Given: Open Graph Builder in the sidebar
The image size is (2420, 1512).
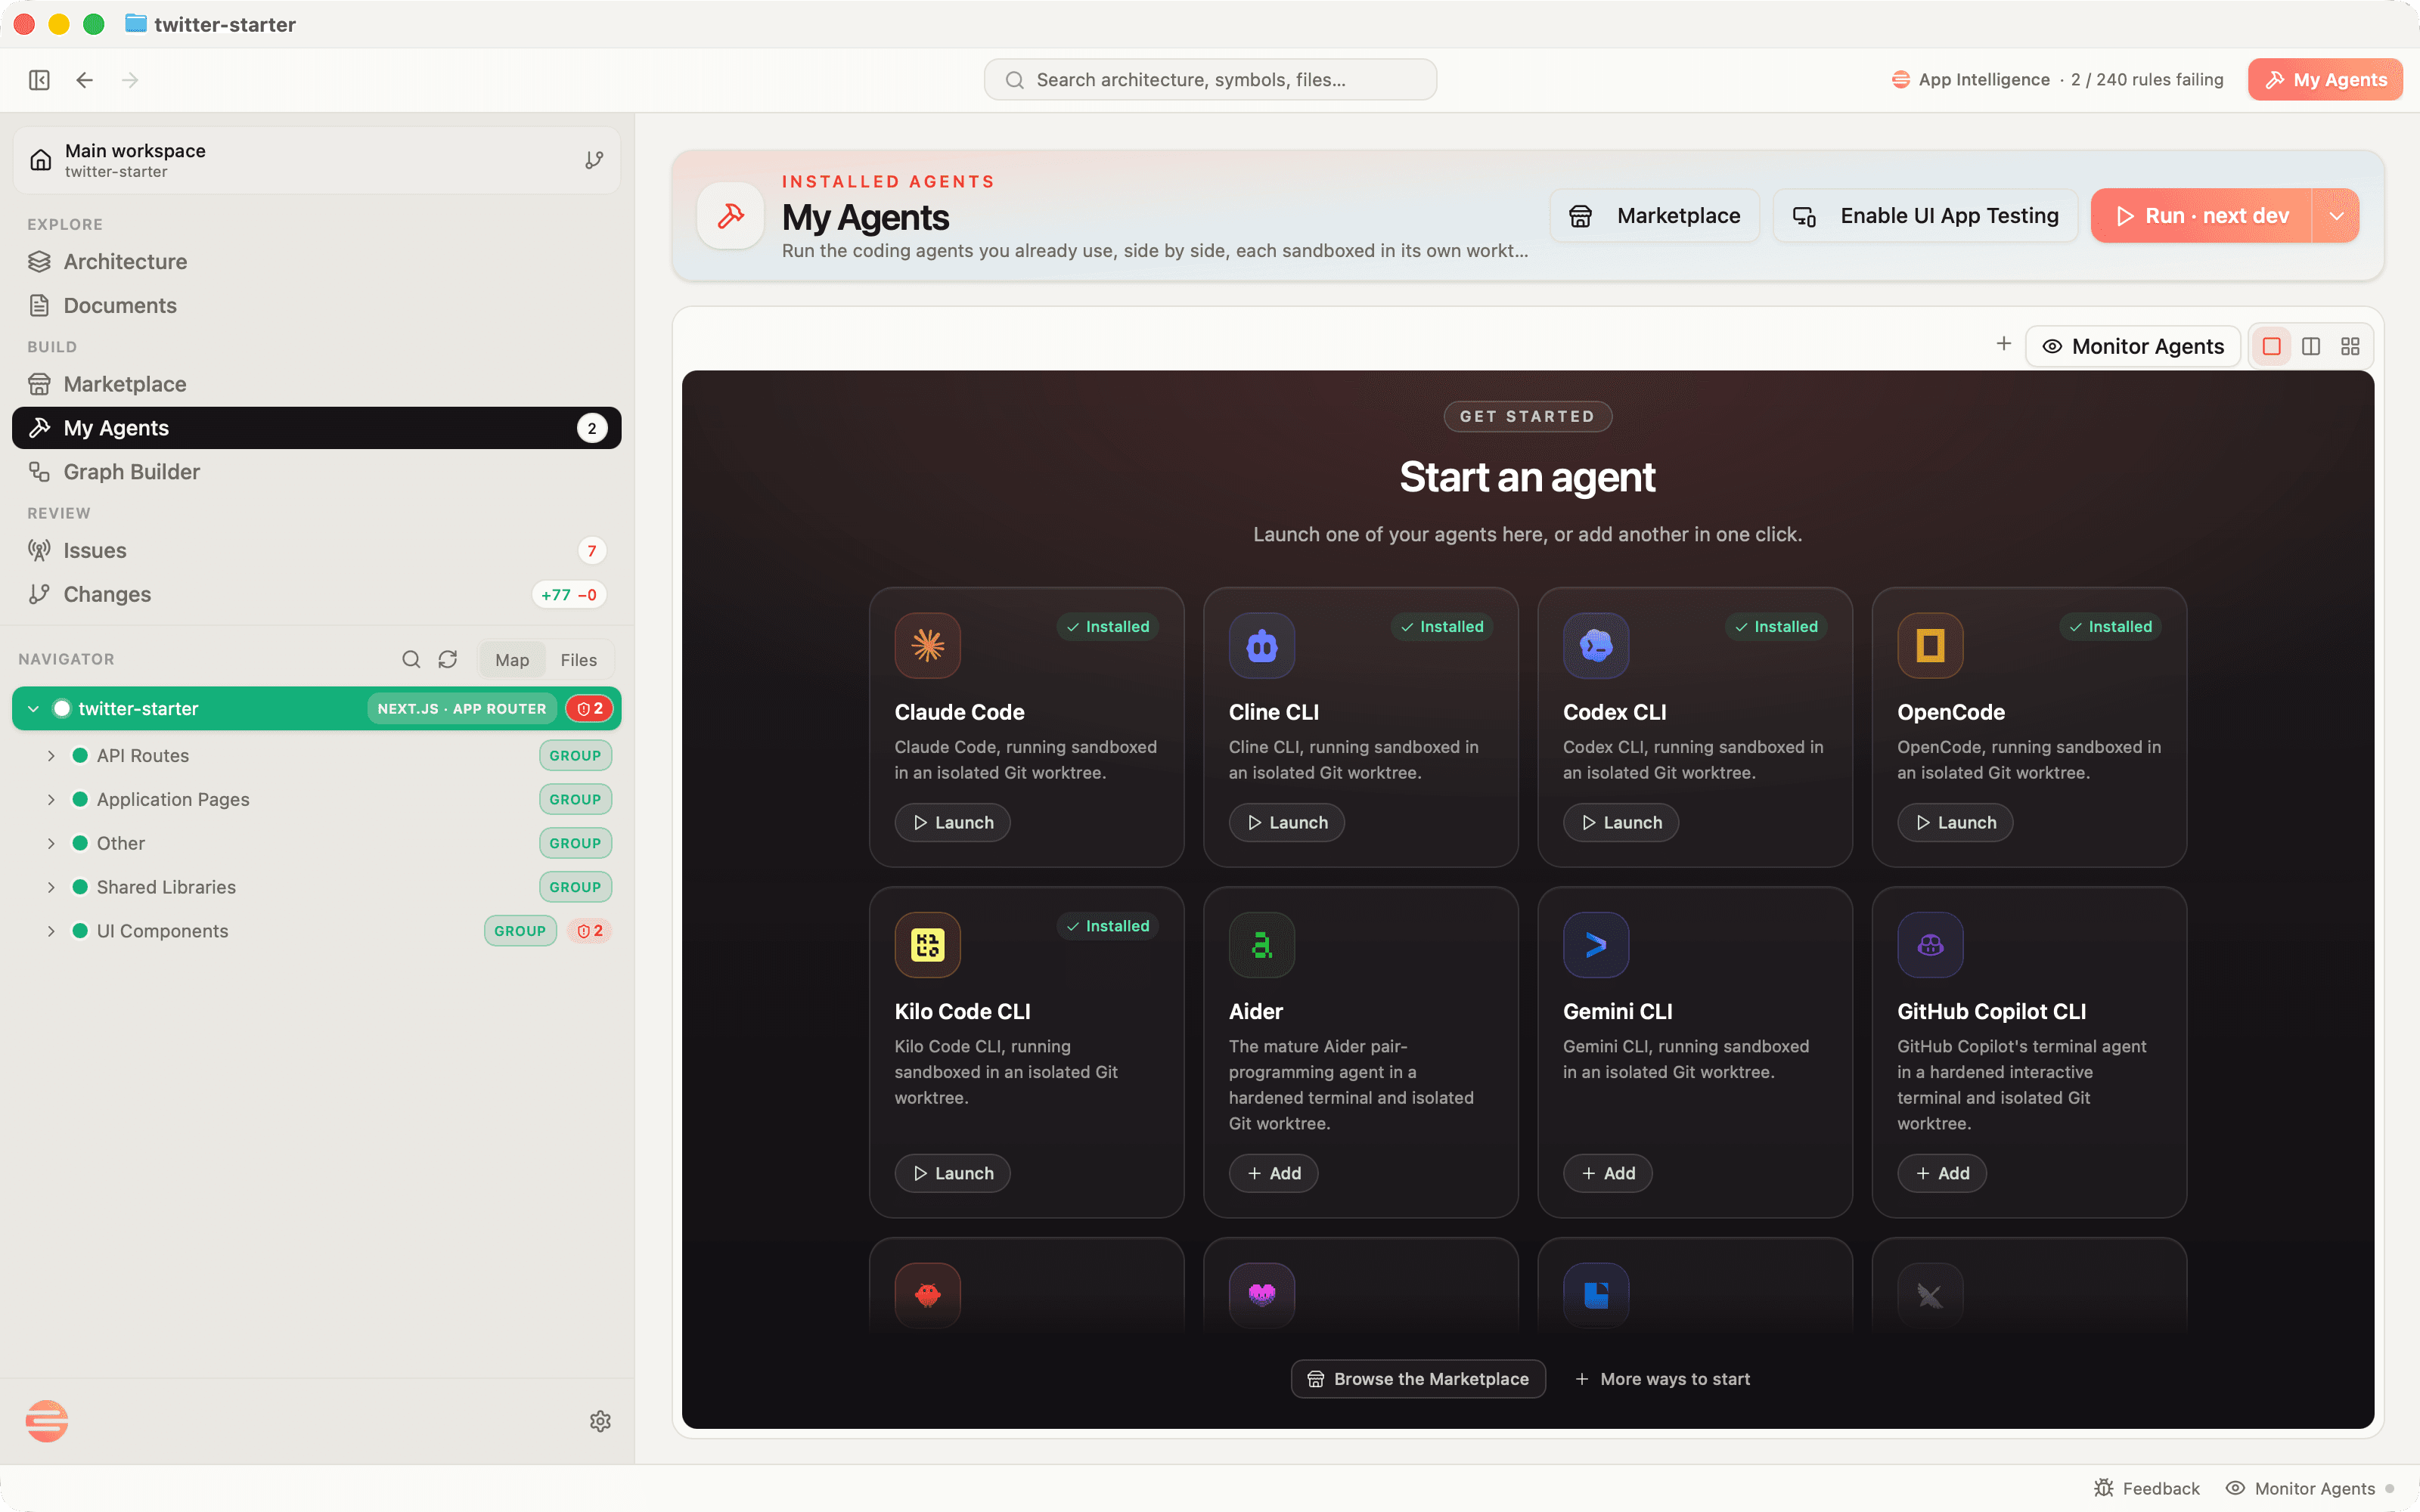Looking at the screenshot, I should click(x=316, y=472).
